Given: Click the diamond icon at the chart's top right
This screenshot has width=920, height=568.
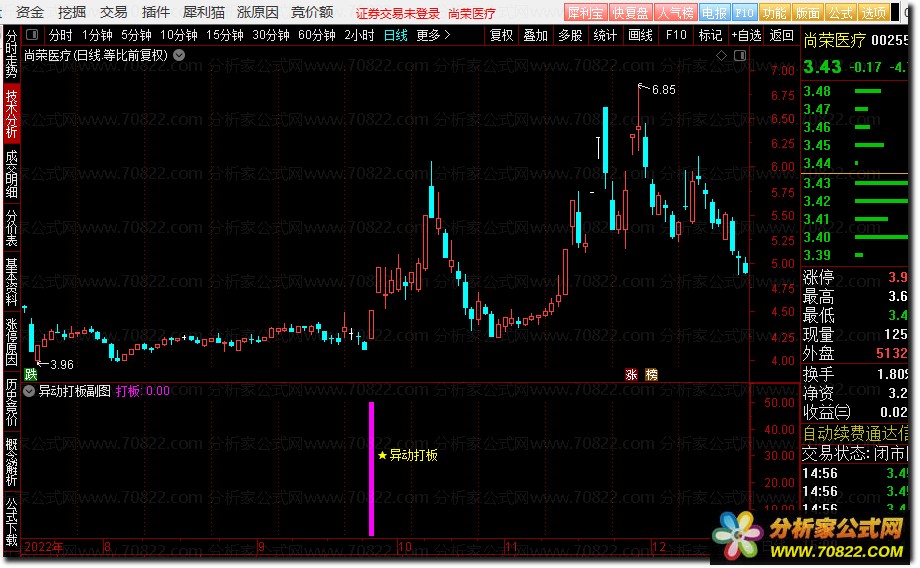Looking at the screenshot, I should click(x=722, y=55).
